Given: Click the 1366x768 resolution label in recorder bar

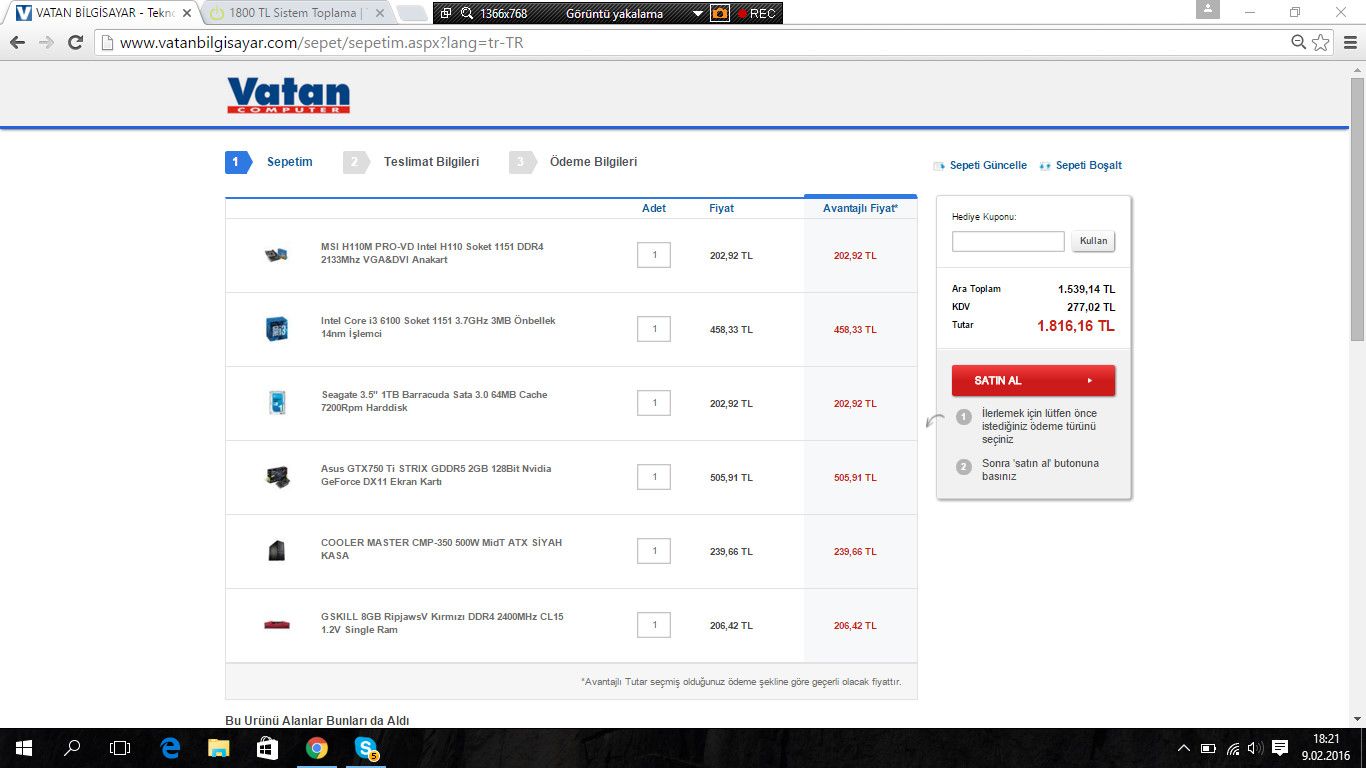Looking at the screenshot, I should point(503,13).
